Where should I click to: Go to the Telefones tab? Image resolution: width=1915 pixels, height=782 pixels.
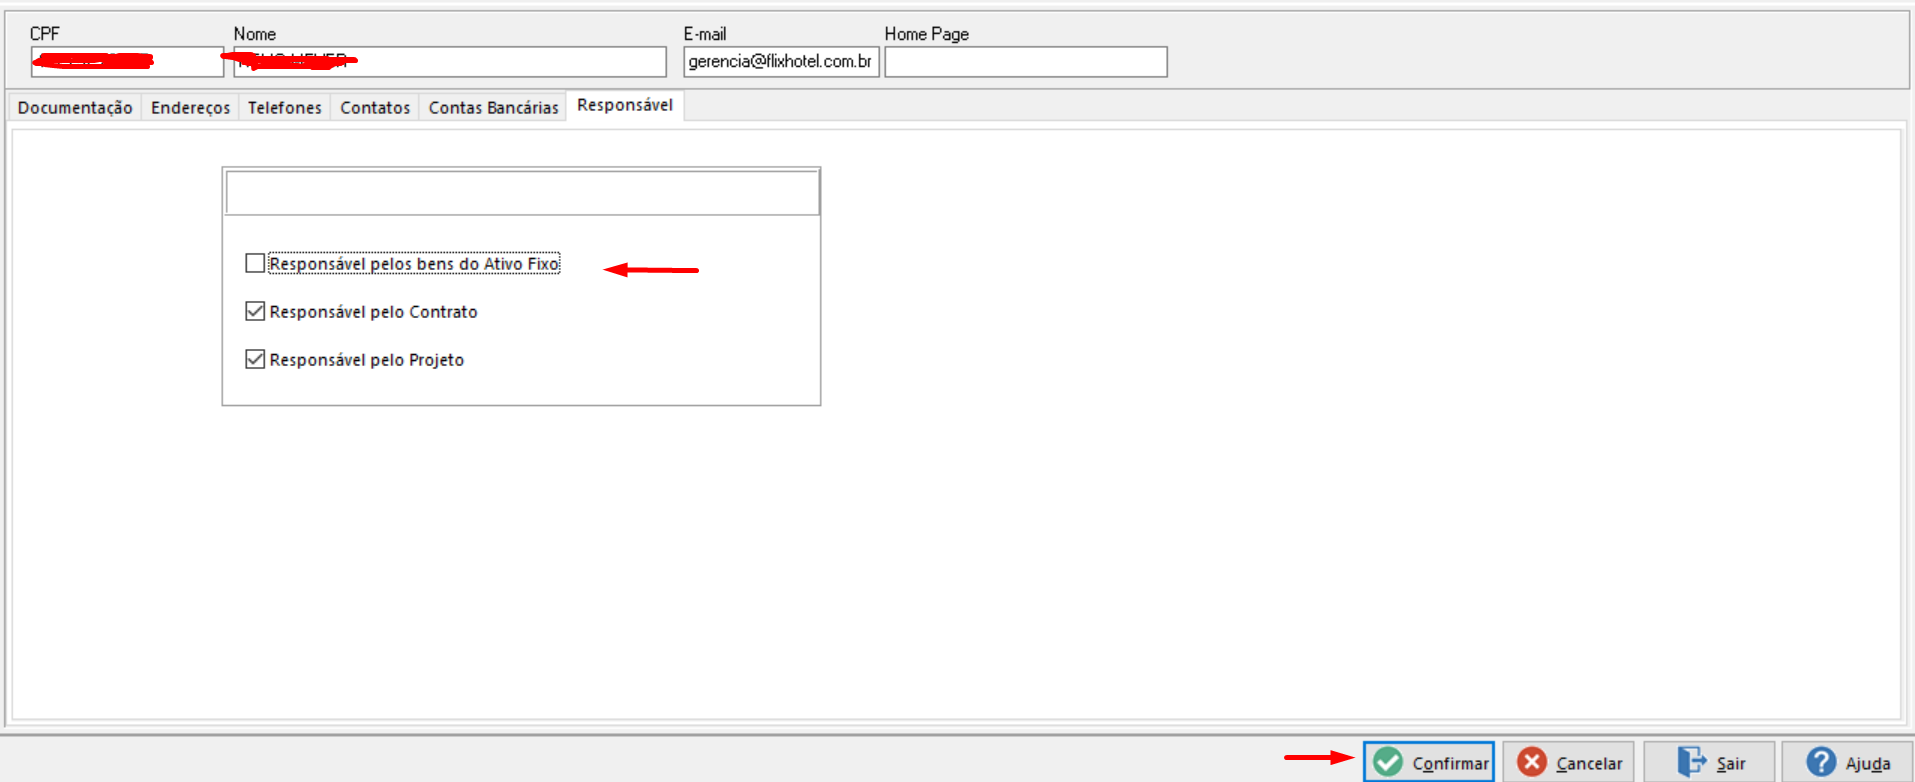(285, 107)
